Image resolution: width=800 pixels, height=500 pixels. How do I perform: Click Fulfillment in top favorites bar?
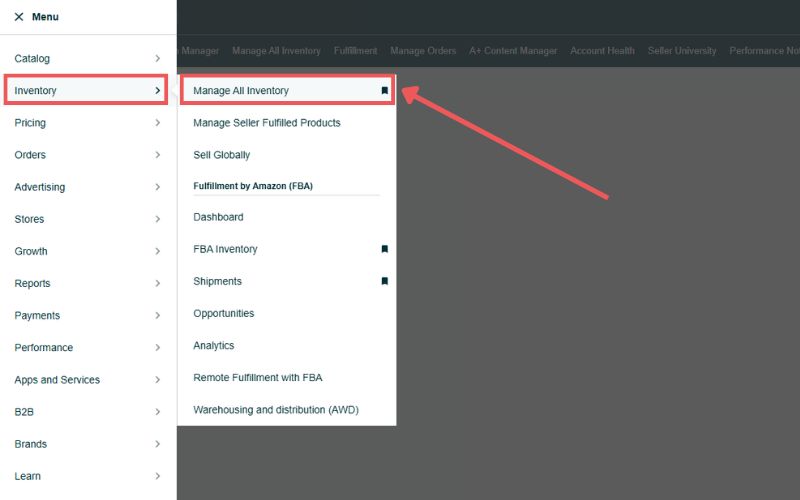[356, 51]
